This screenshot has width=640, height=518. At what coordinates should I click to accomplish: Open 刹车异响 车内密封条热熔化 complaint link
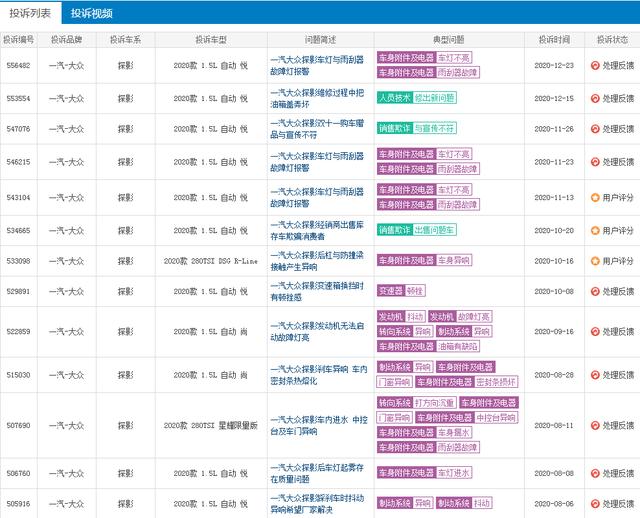[319, 375]
